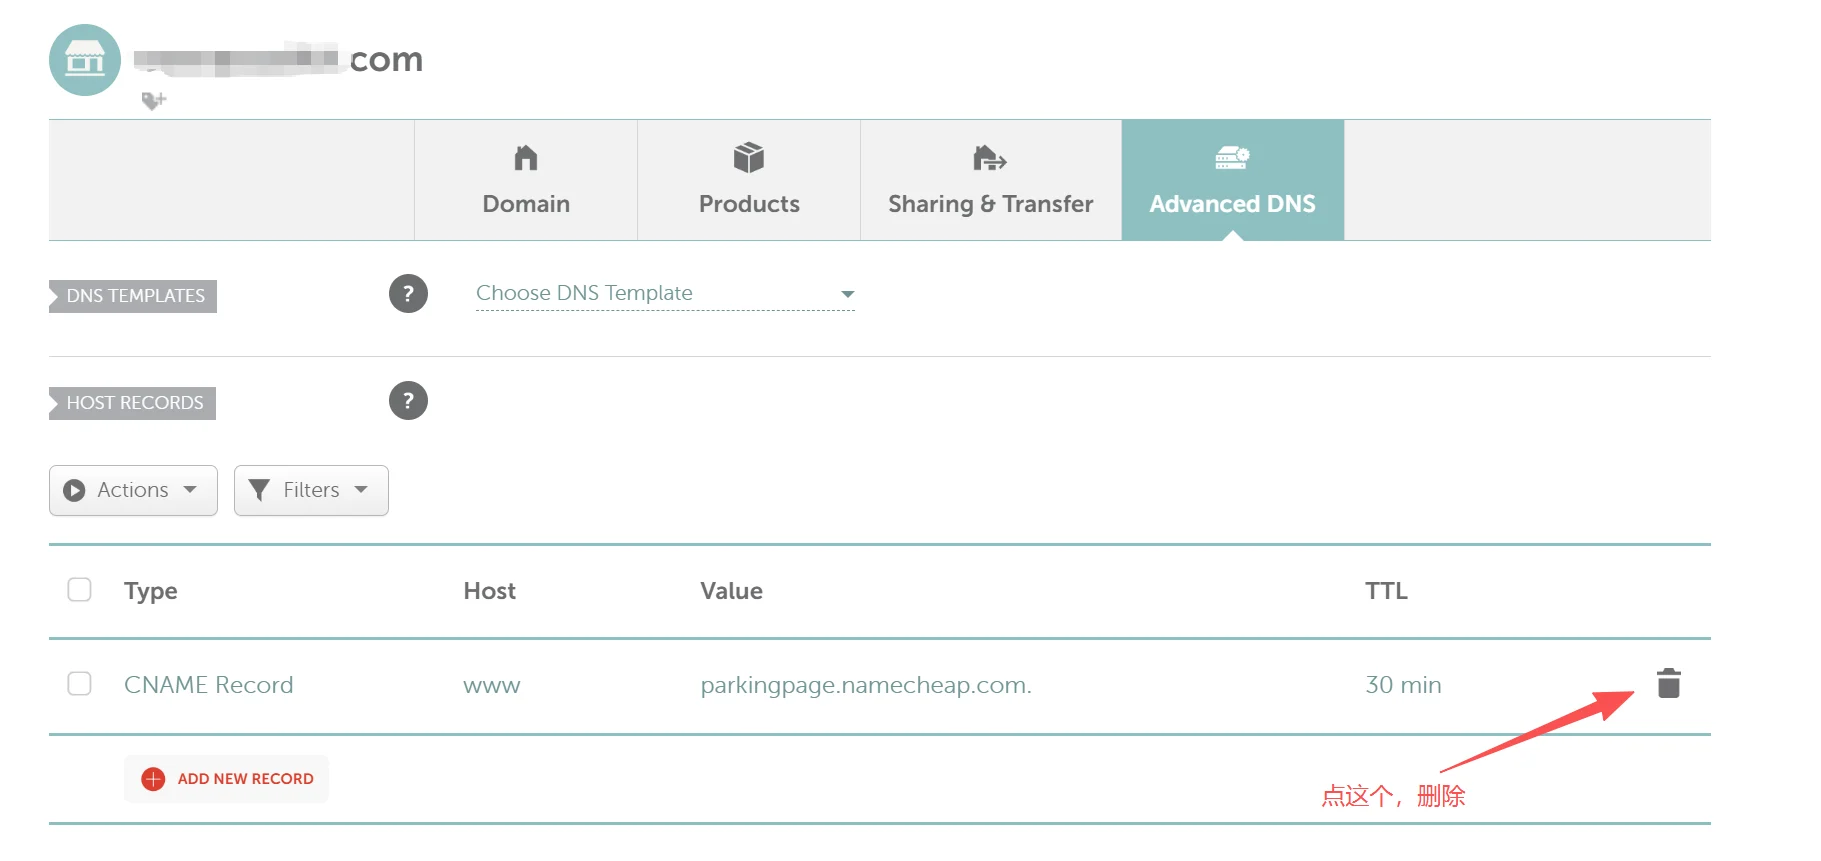This screenshot has width=1821, height=861.
Task: Open help for DNS Templates
Action: 408,294
